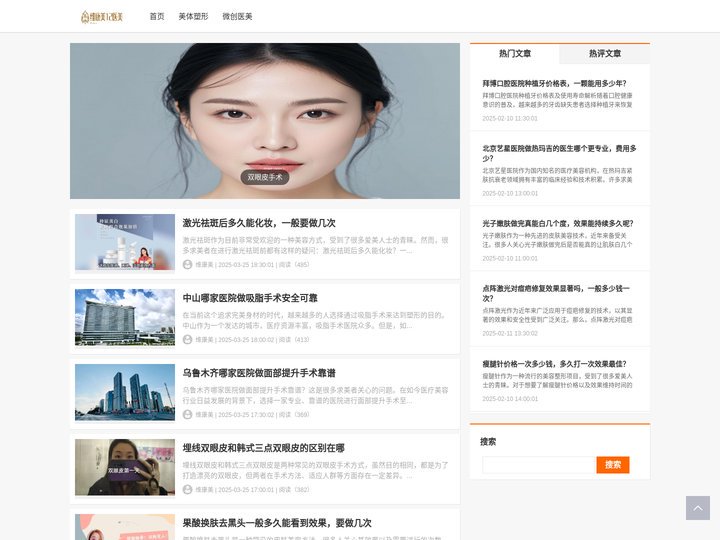Click the large banner portrait image
The height and width of the screenshot is (540, 720).
coord(264,121)
